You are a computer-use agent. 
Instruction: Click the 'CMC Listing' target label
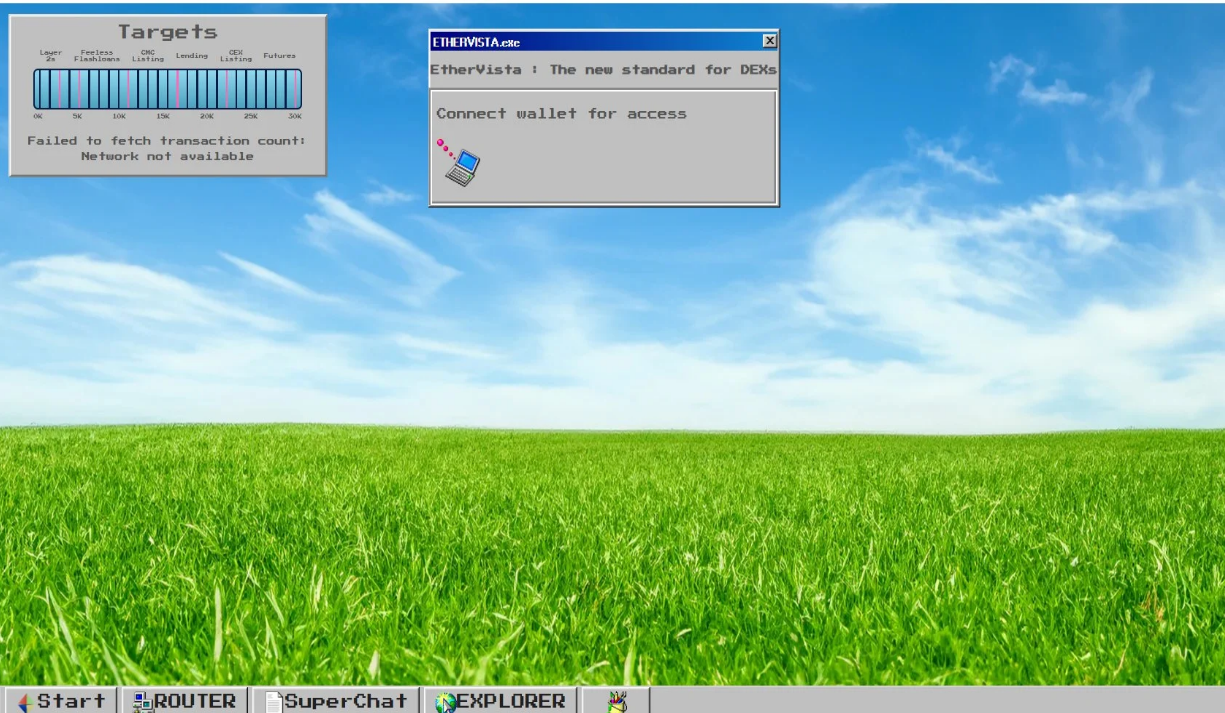[148, 56]
